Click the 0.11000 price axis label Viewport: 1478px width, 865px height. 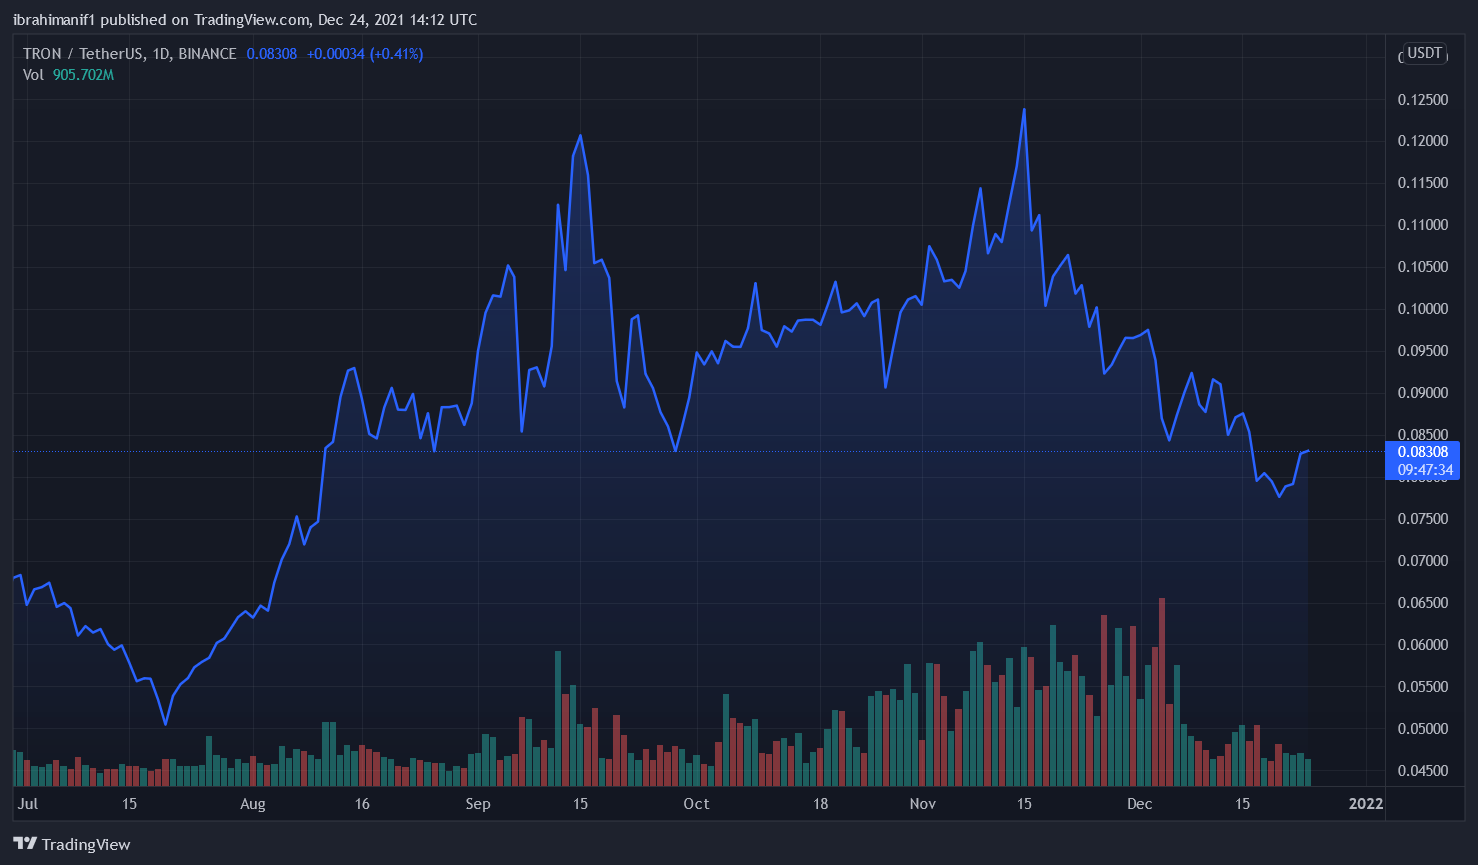pos(1422,225)
